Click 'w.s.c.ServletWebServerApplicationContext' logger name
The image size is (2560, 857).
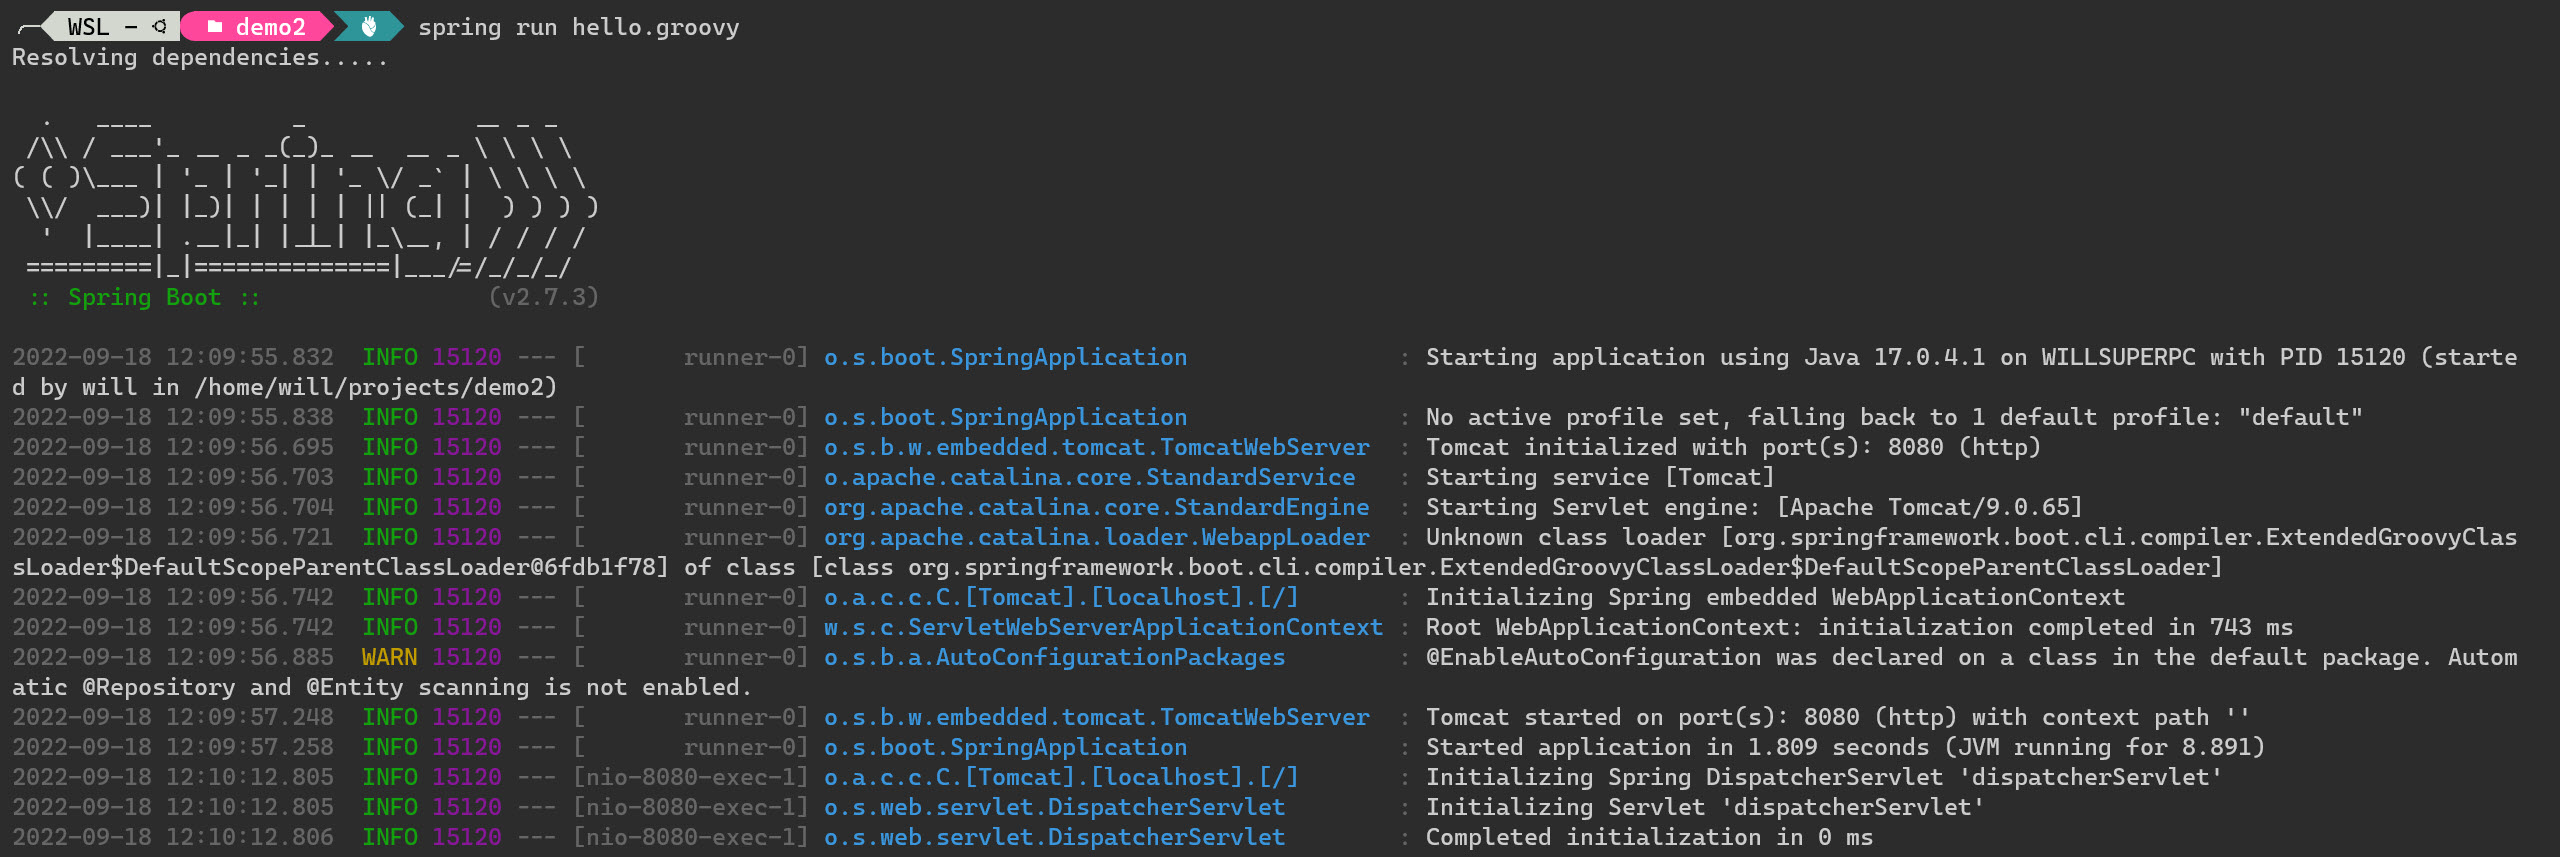pyautogui.click(x=1104, y=627)
